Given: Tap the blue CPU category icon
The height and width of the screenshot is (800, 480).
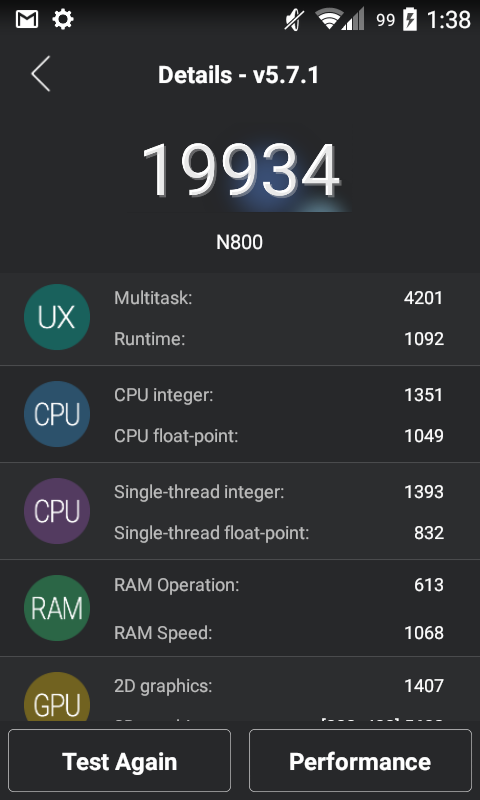Looking at the screenshot, I should [57, 414].
